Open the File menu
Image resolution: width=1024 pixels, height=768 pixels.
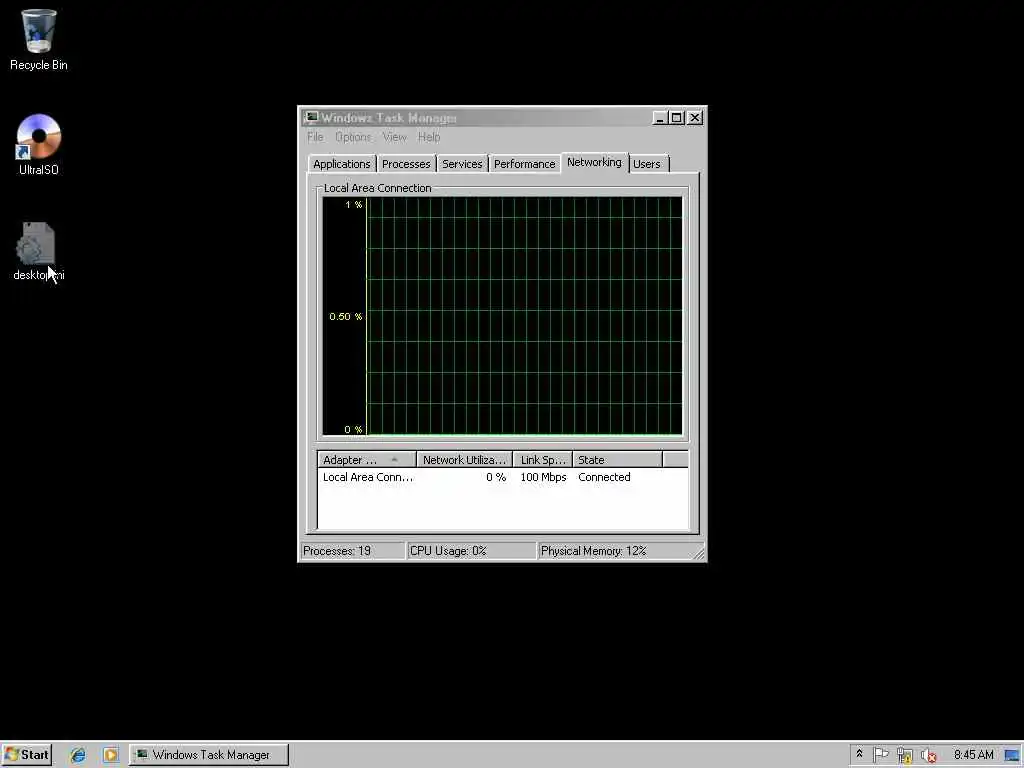pyautogui.click(x=315, y=137)
